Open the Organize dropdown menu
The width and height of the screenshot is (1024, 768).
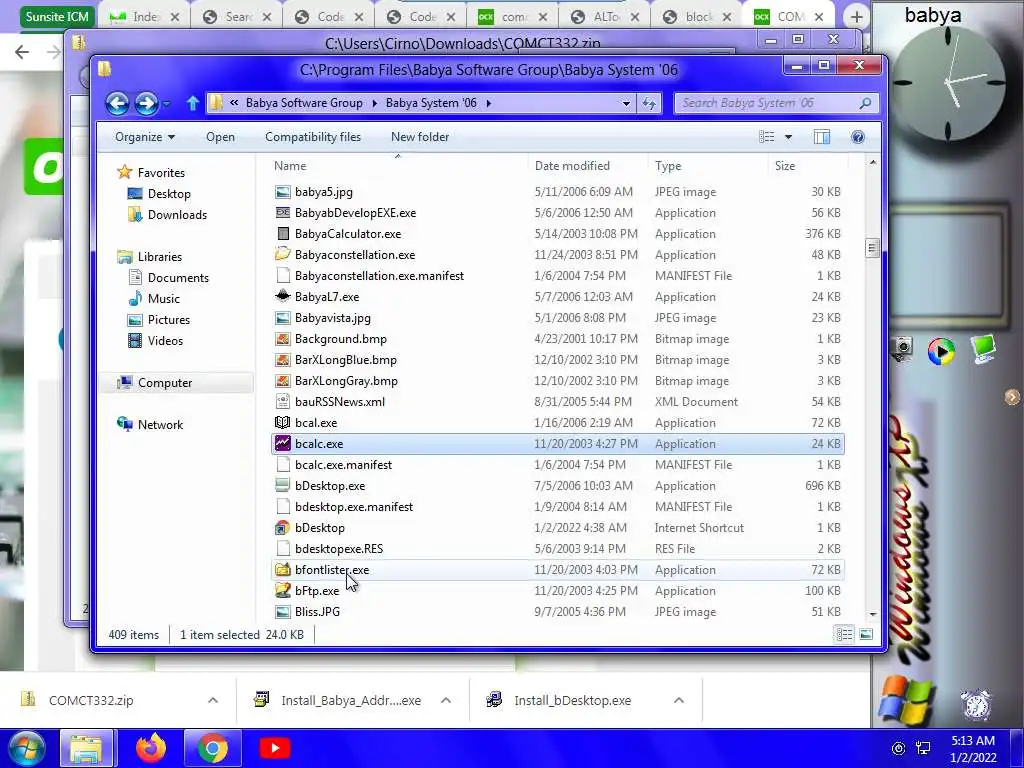[145, 136]
